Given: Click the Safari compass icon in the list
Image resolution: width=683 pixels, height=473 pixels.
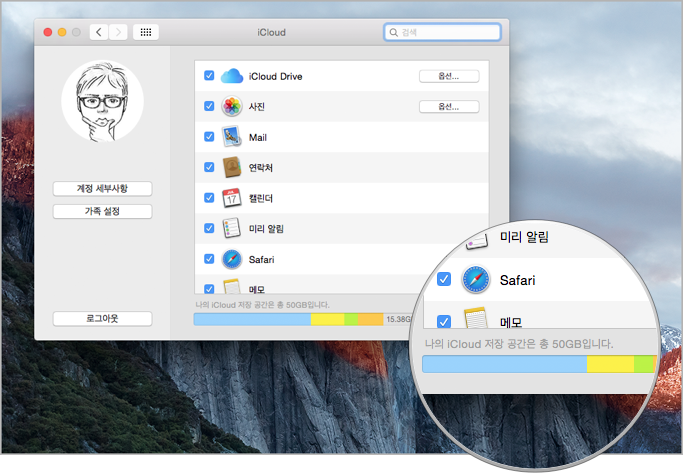Looking at the screenshot, I should click(232, 259).
